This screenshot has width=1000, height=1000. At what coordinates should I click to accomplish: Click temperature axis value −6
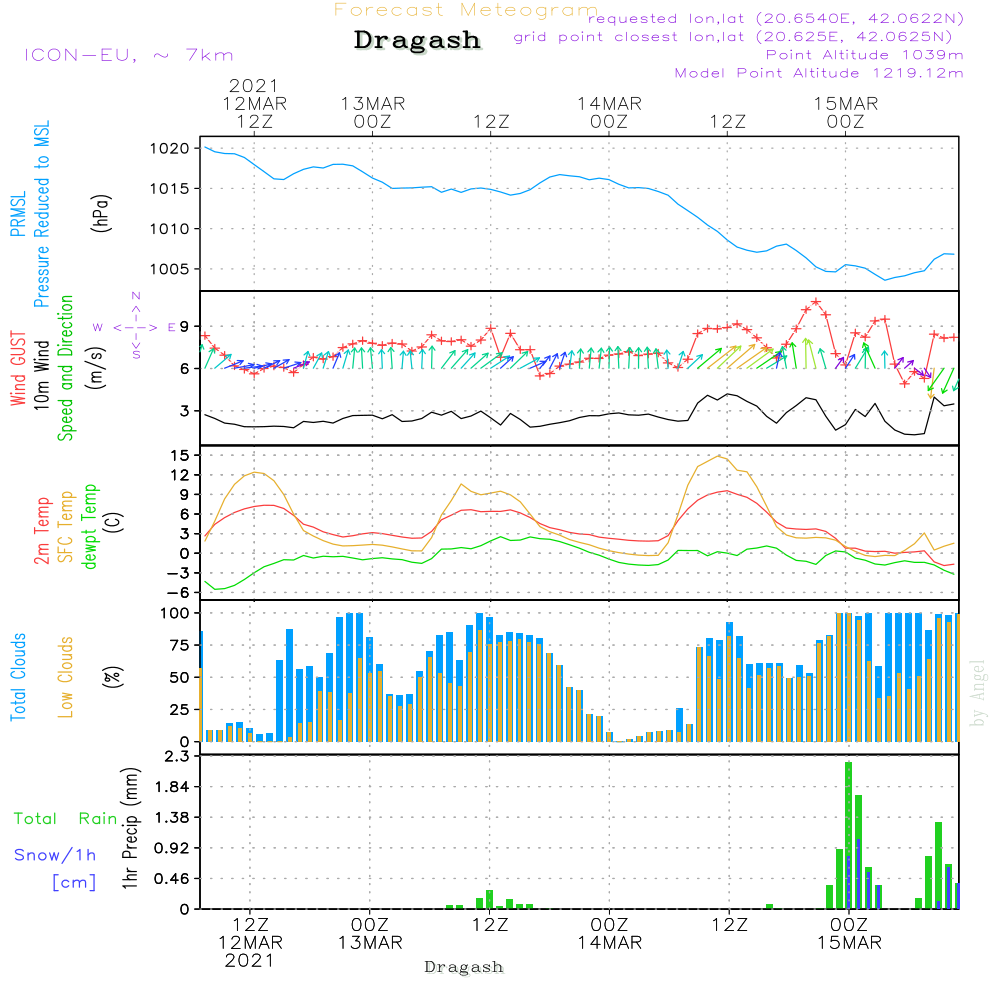tap(179, 593)
